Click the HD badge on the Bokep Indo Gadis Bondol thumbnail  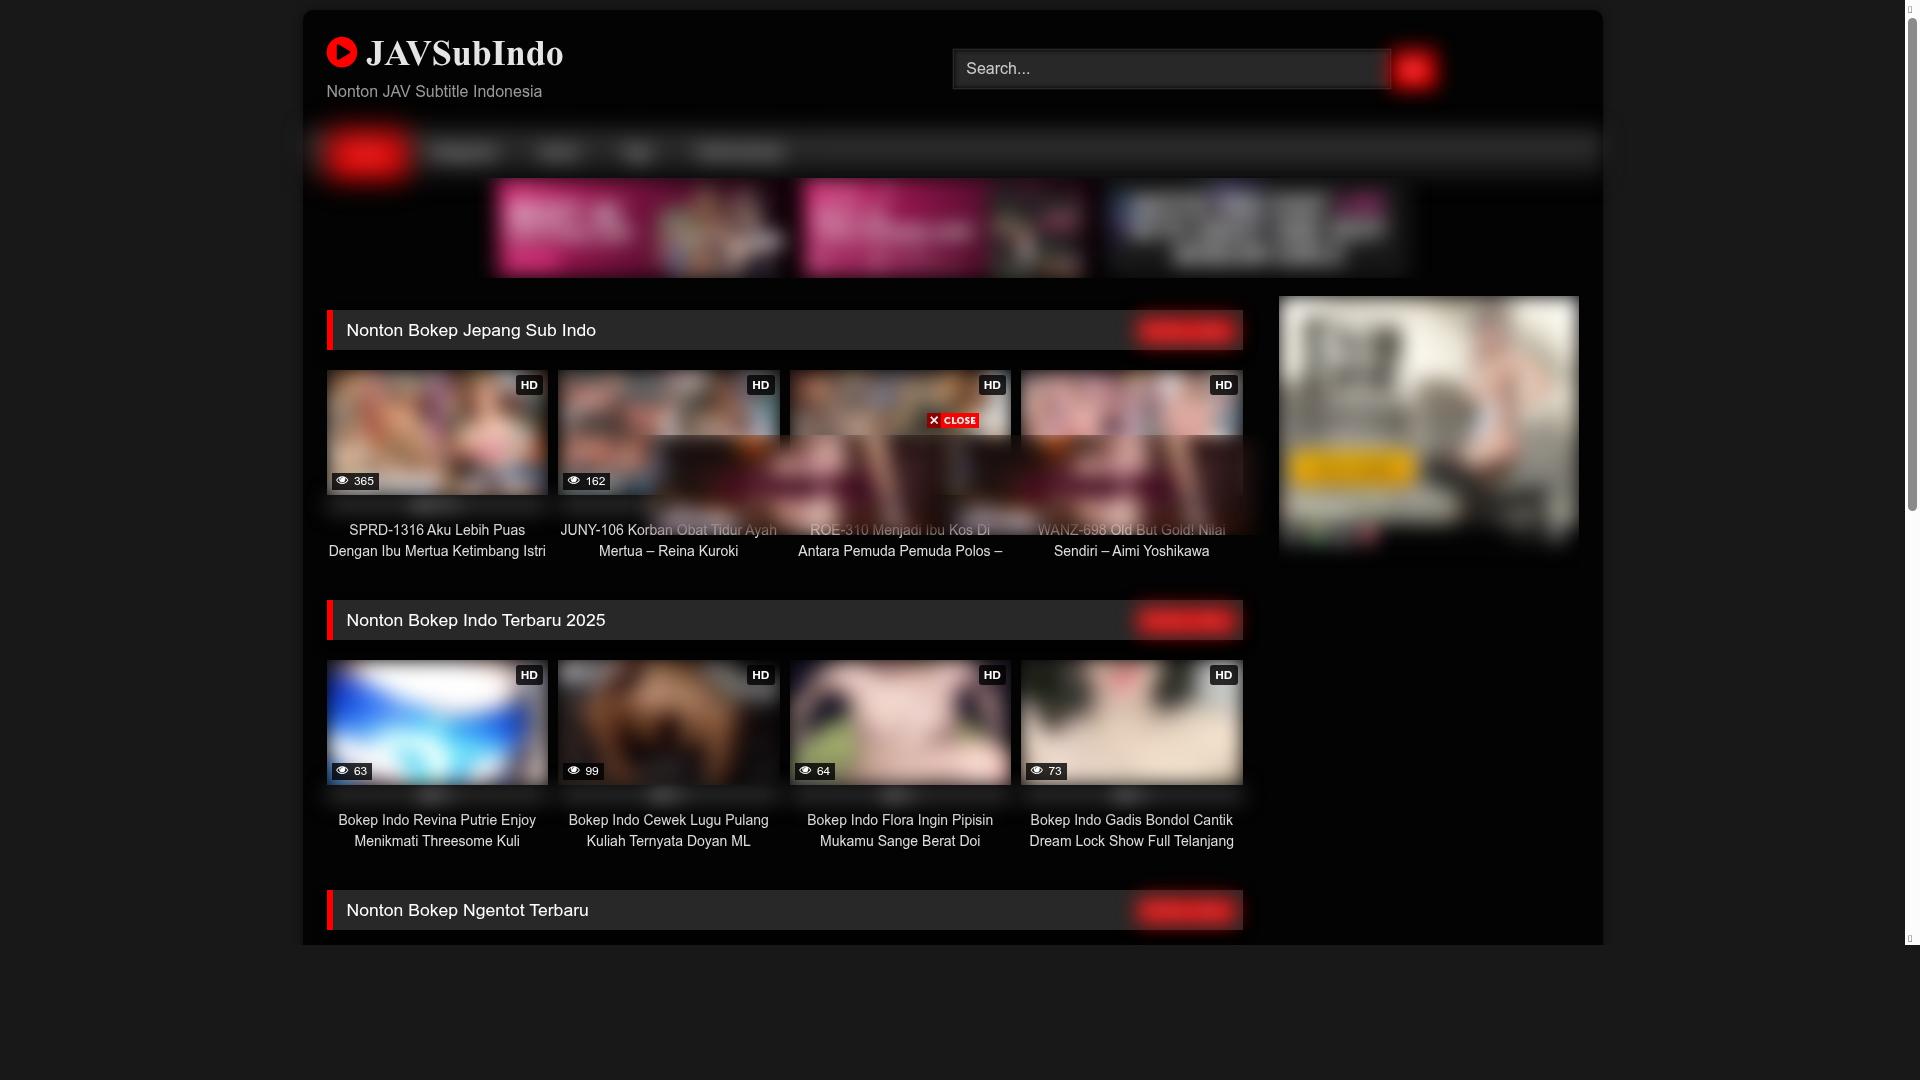pyautogui.click(x=1223, y=675)
